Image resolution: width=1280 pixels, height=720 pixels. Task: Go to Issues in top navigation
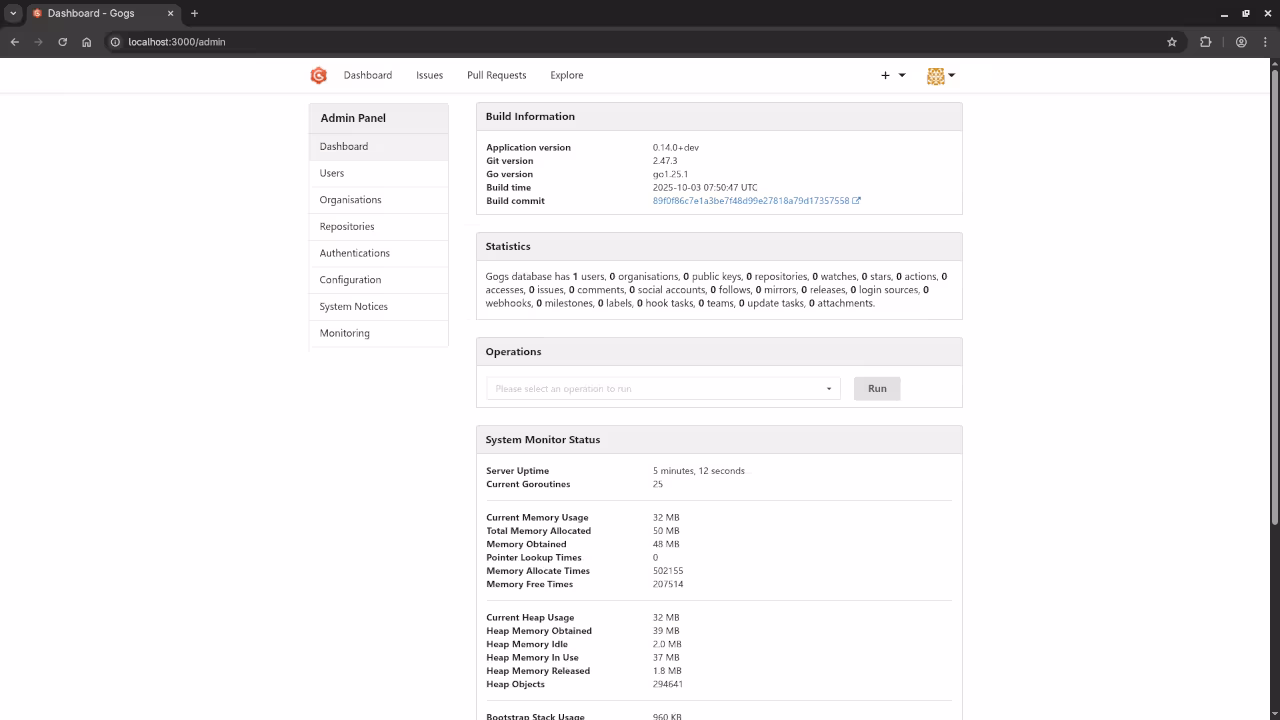click(x=429, y=75)
